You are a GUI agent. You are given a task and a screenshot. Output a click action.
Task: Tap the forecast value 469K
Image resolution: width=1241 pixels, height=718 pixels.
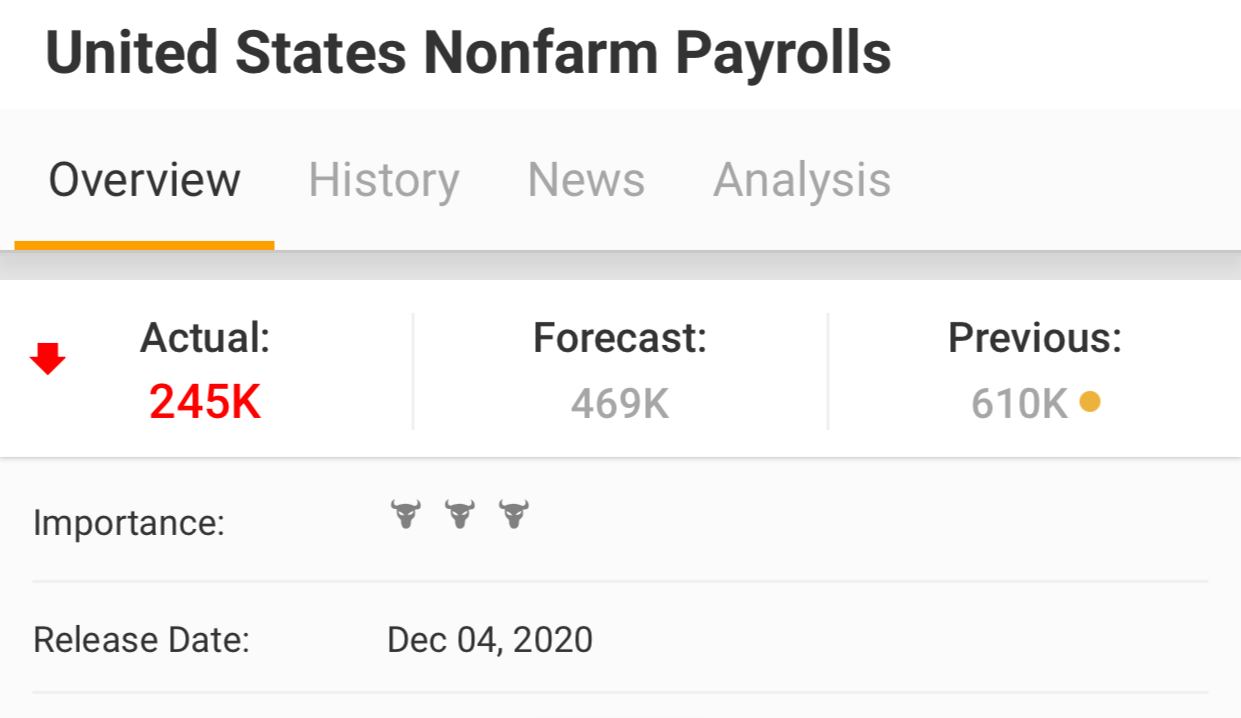[620, 404]
